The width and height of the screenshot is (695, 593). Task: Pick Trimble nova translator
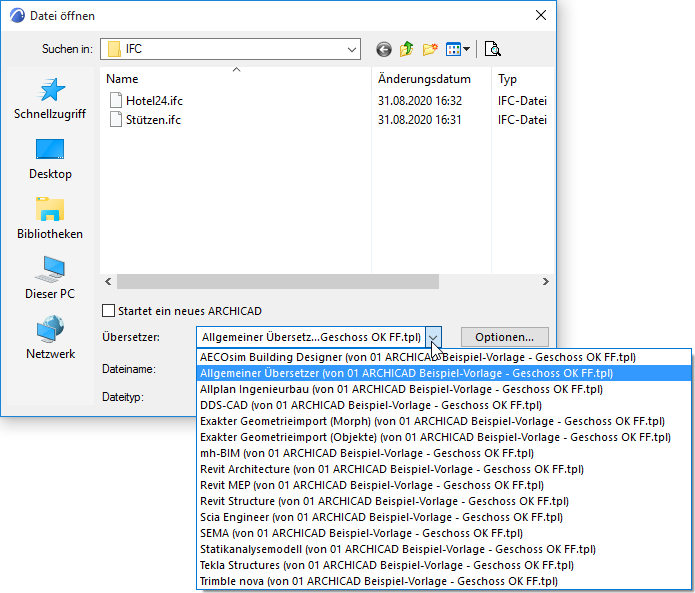[444, 581]
